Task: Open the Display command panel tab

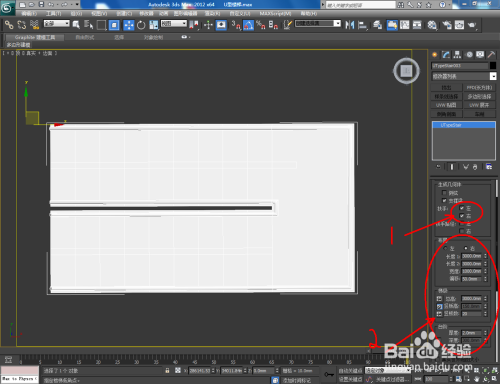Action: click(480, 55)
